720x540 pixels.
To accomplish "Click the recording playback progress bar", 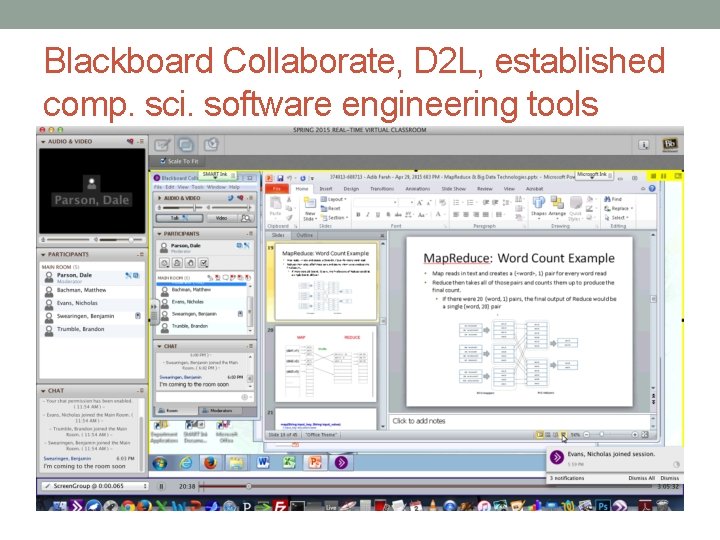I will 425,486.
